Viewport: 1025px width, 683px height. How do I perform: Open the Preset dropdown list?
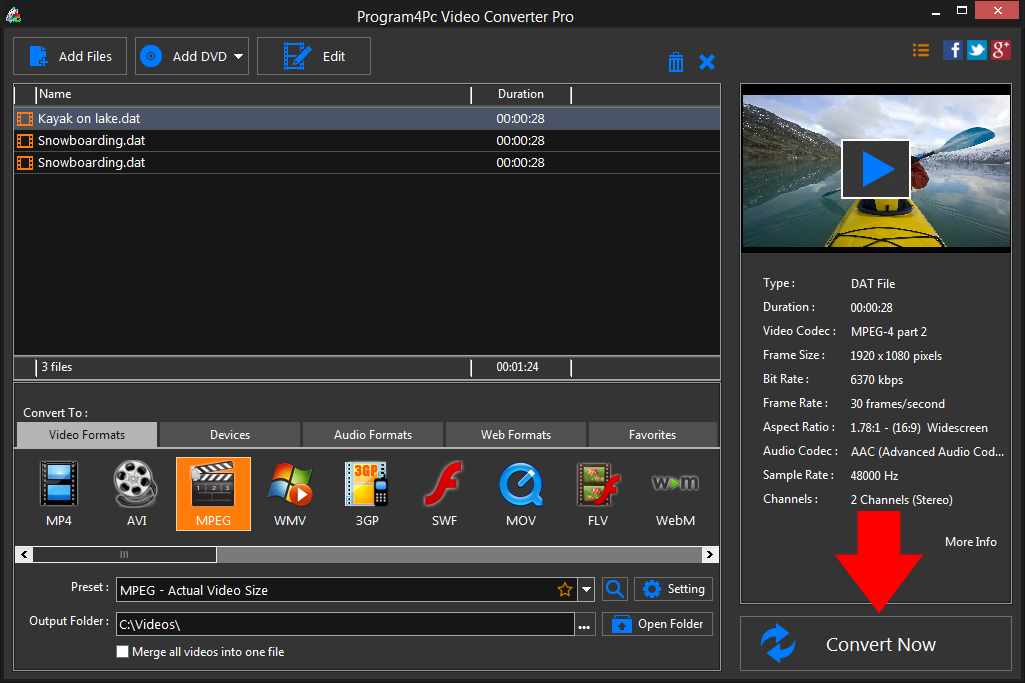pyautogui.click(x=587, y=590)
